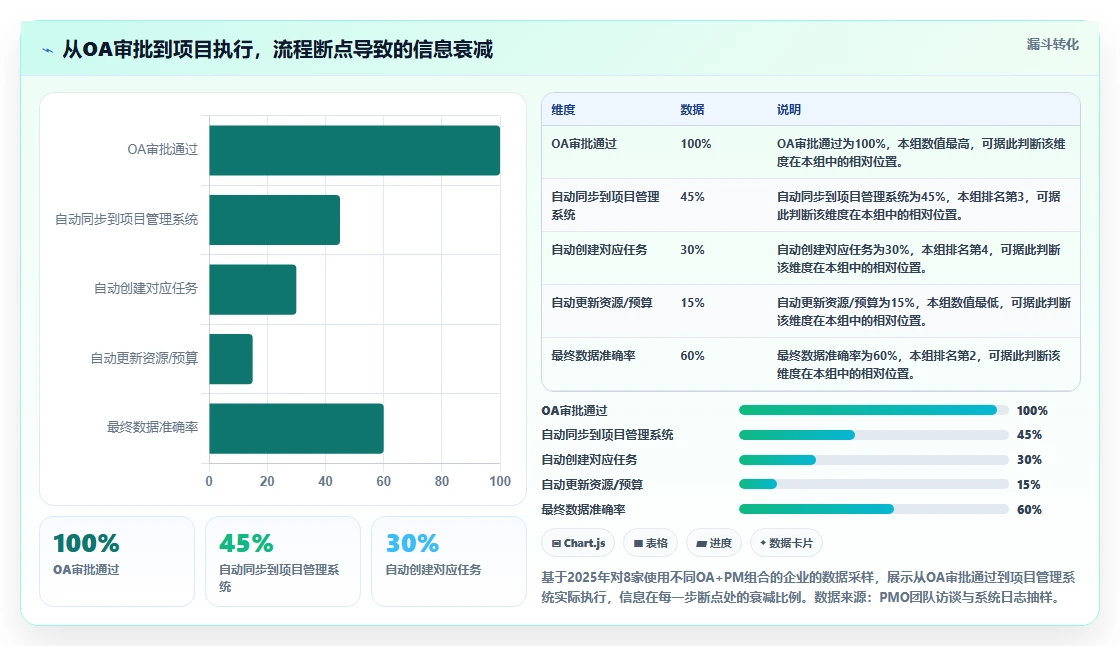
Task: Click the 自动创建对应任务 bar in the chart
Action: click(x=253, y=289)
